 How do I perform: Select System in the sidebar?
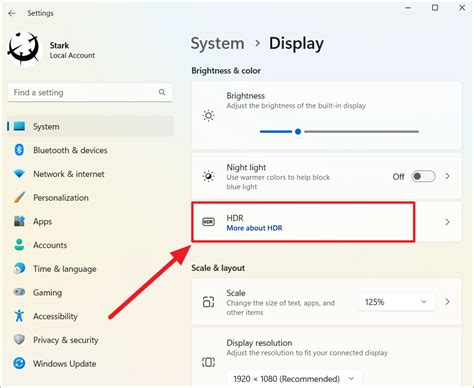coord(90,126)
